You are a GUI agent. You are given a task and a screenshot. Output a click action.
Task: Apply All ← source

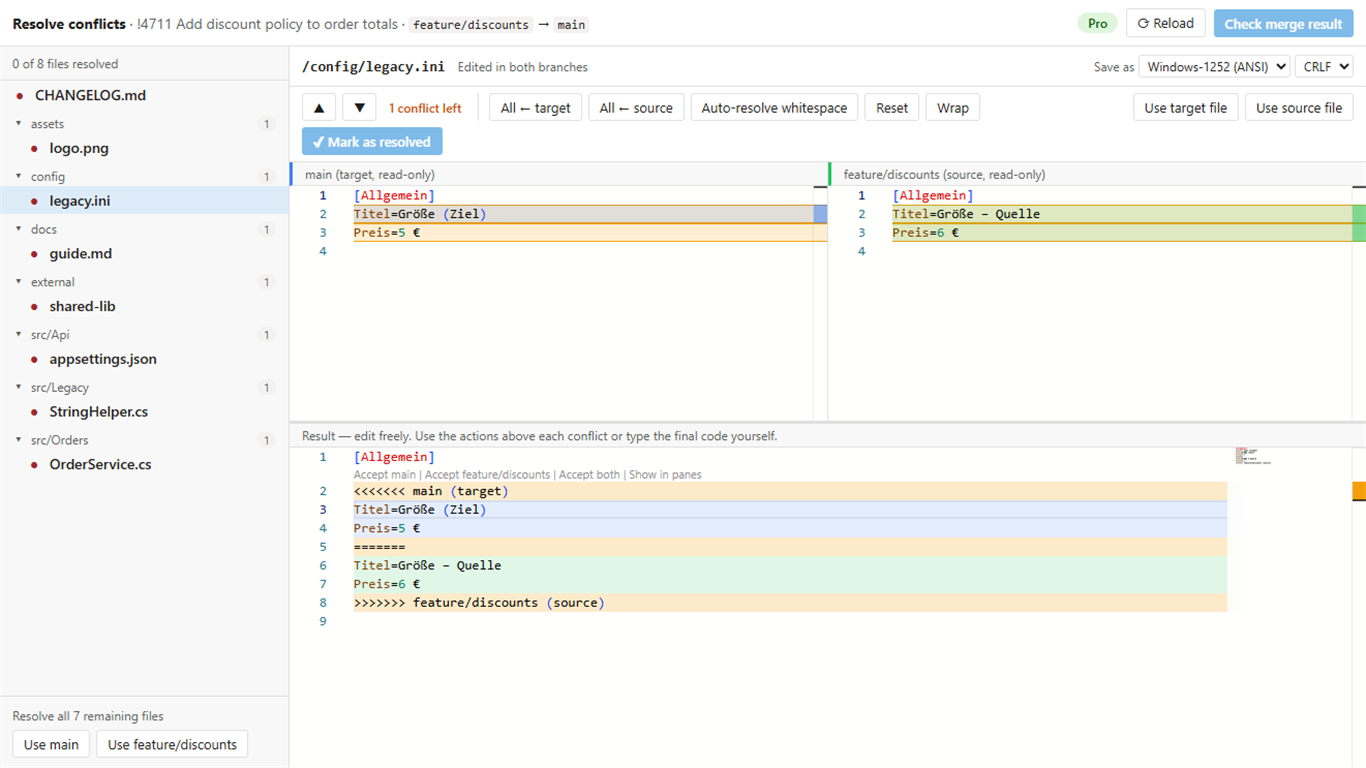click(636, 108)
